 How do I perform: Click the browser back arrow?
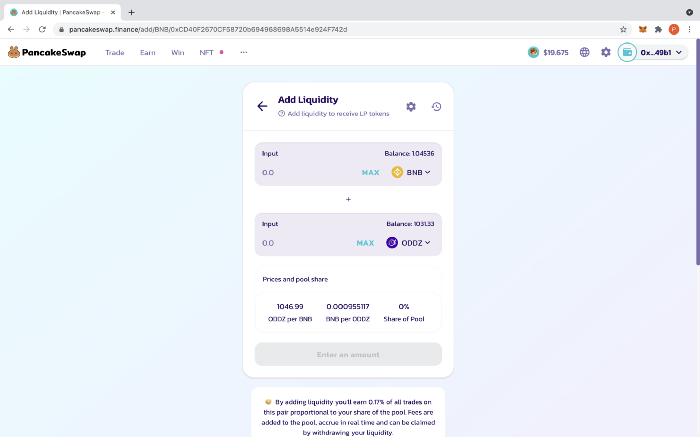(x=11, y=29)
